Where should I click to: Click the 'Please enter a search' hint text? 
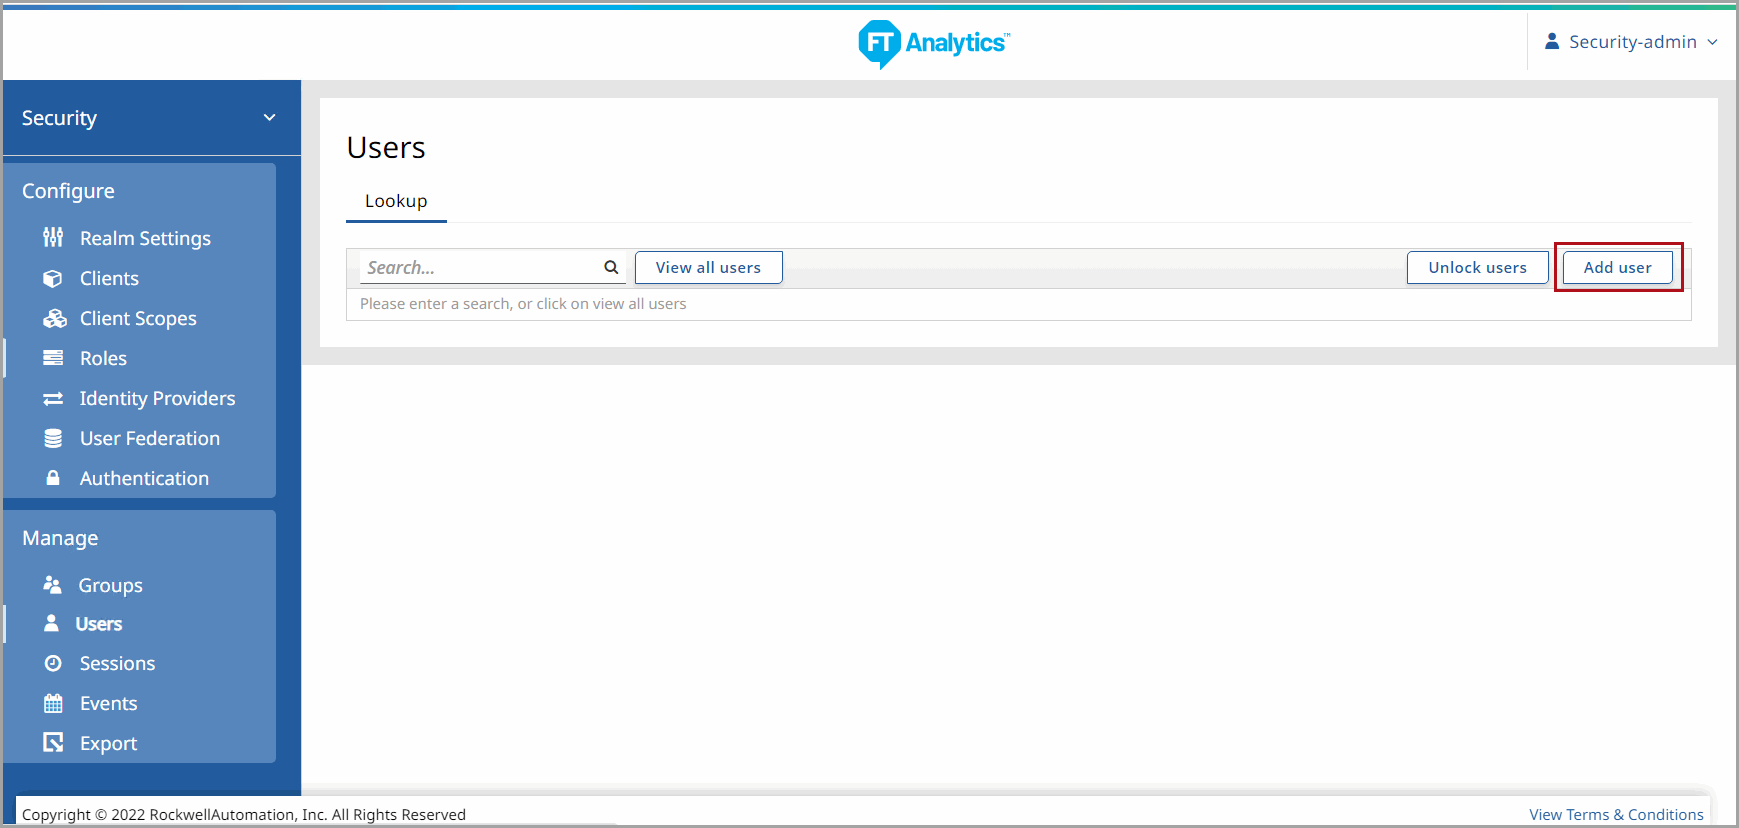click(523, 304)
